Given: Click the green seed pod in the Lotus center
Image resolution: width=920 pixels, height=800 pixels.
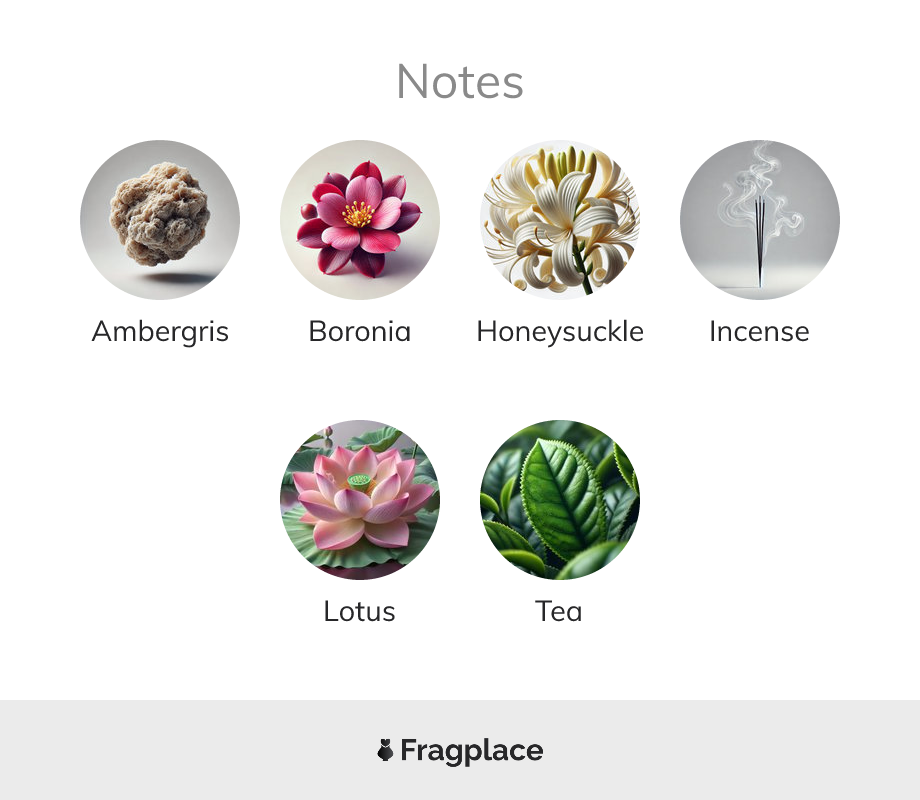Looking at the screenshot, I should coord(358,482).
